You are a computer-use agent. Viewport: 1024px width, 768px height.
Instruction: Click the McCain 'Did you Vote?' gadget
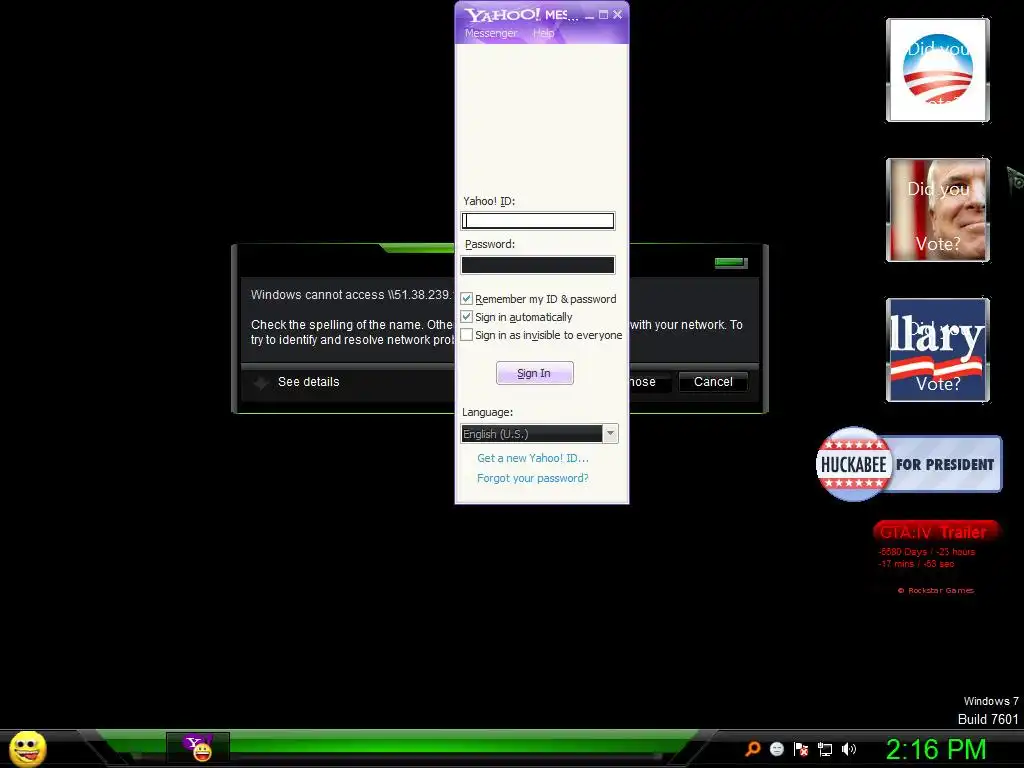coord(938,210)
